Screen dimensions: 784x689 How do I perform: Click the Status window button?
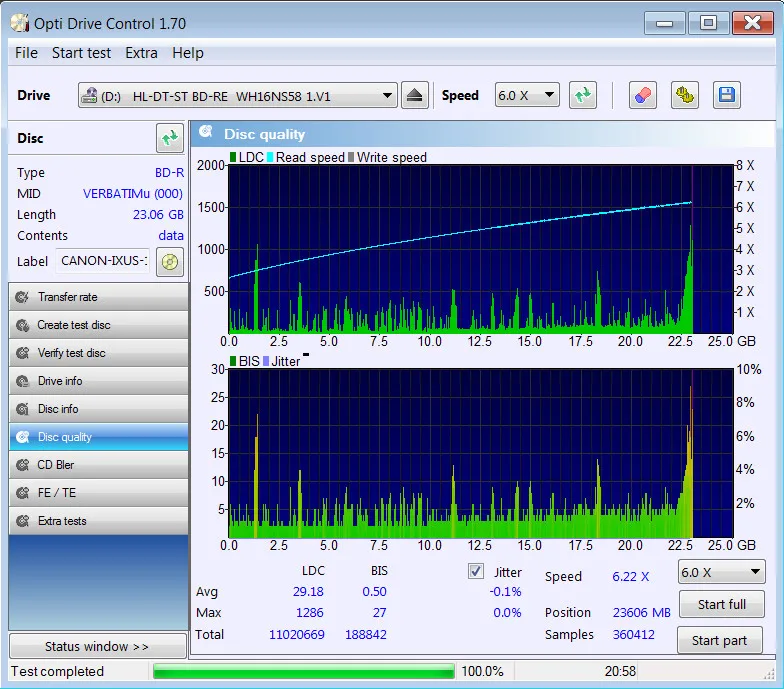coord(97,647)
